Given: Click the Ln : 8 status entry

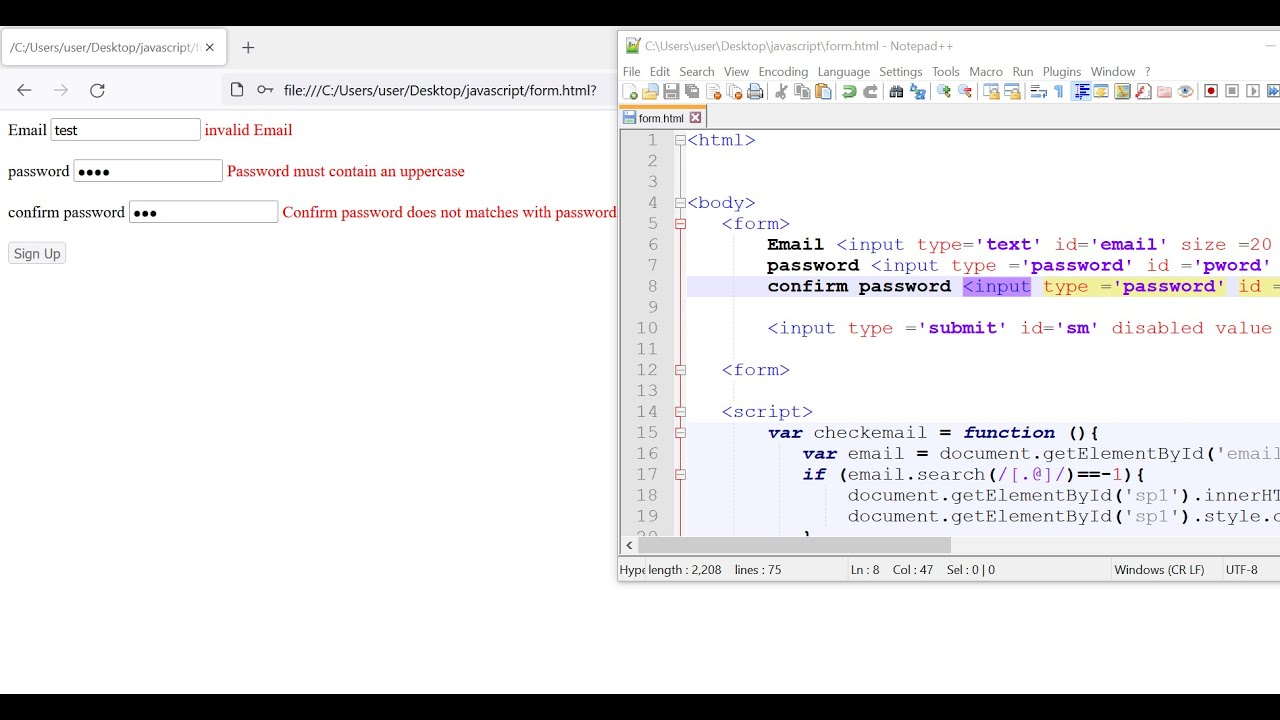Looking at the screenshot, I should [865, 570].
